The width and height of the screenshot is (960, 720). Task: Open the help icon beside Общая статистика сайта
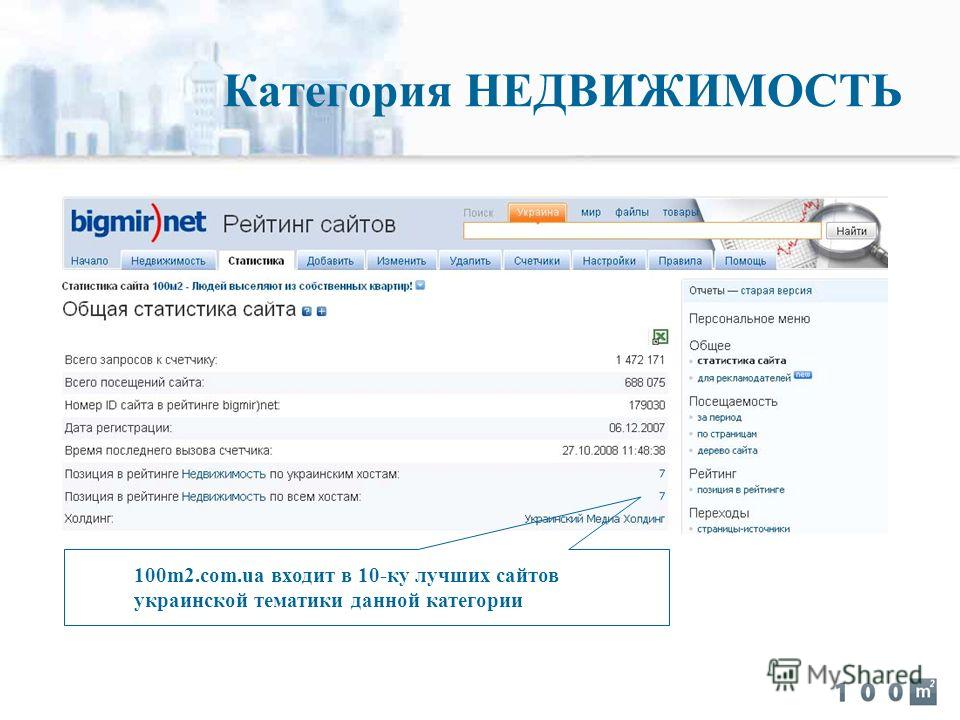(307, 312)
